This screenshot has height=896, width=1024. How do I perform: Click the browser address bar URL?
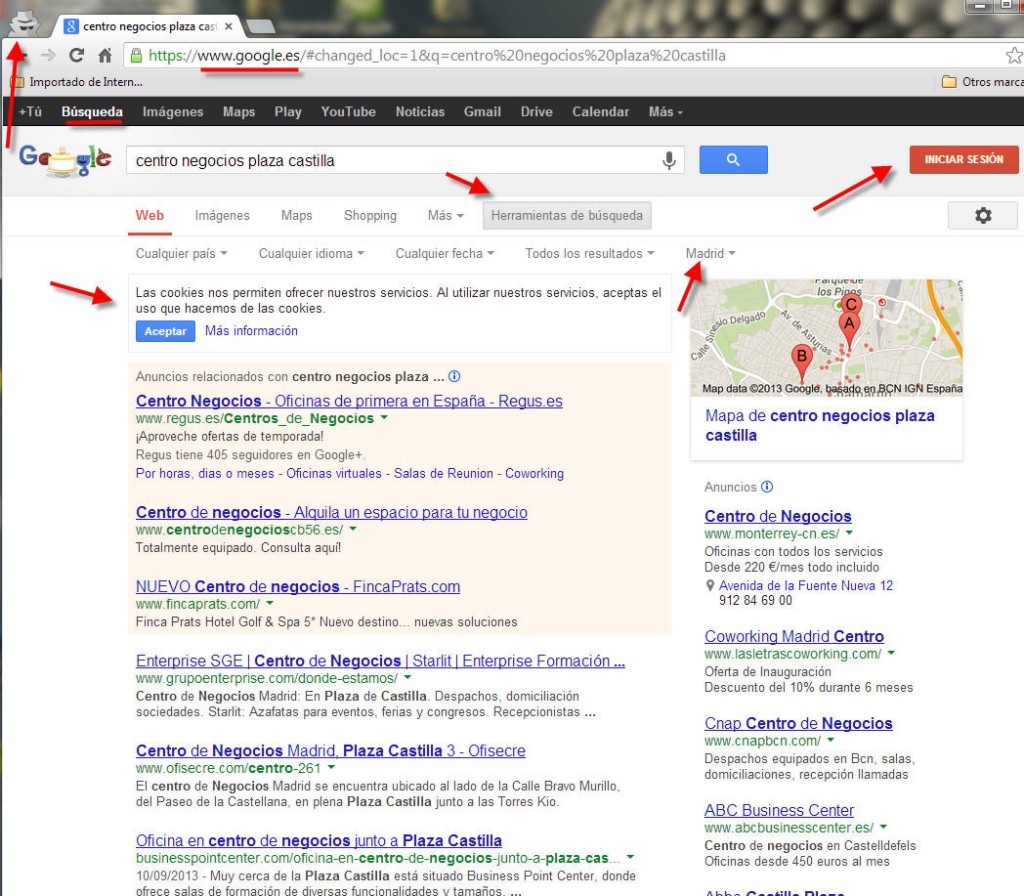click(436, 56)
